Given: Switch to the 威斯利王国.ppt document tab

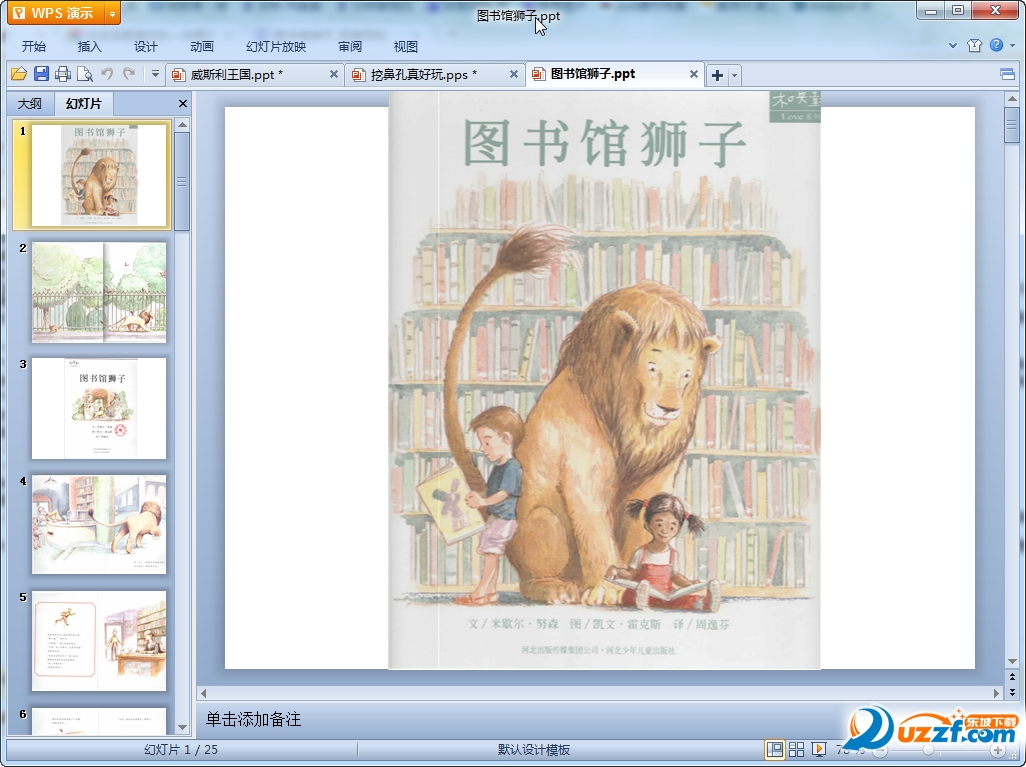Looking at the screenshot, I should click(x=237, y=75).
